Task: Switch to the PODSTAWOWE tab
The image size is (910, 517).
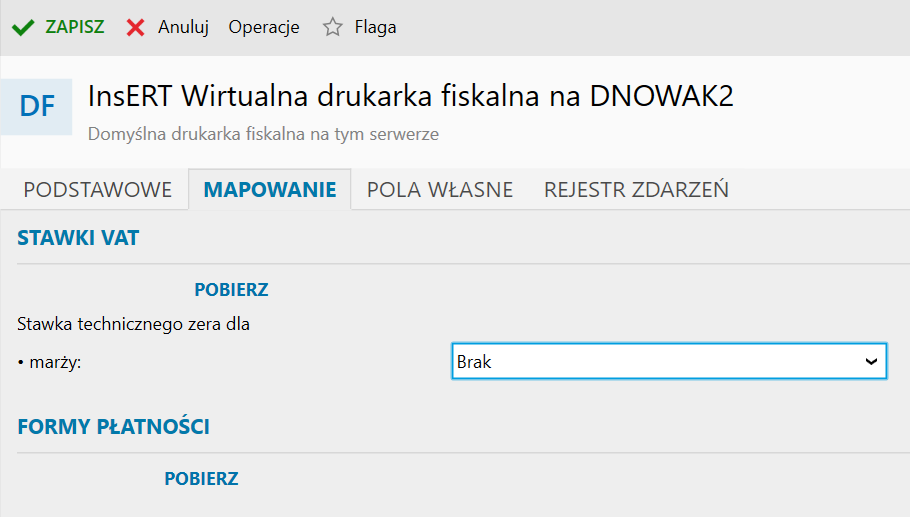Action: [x=98, y=190]
